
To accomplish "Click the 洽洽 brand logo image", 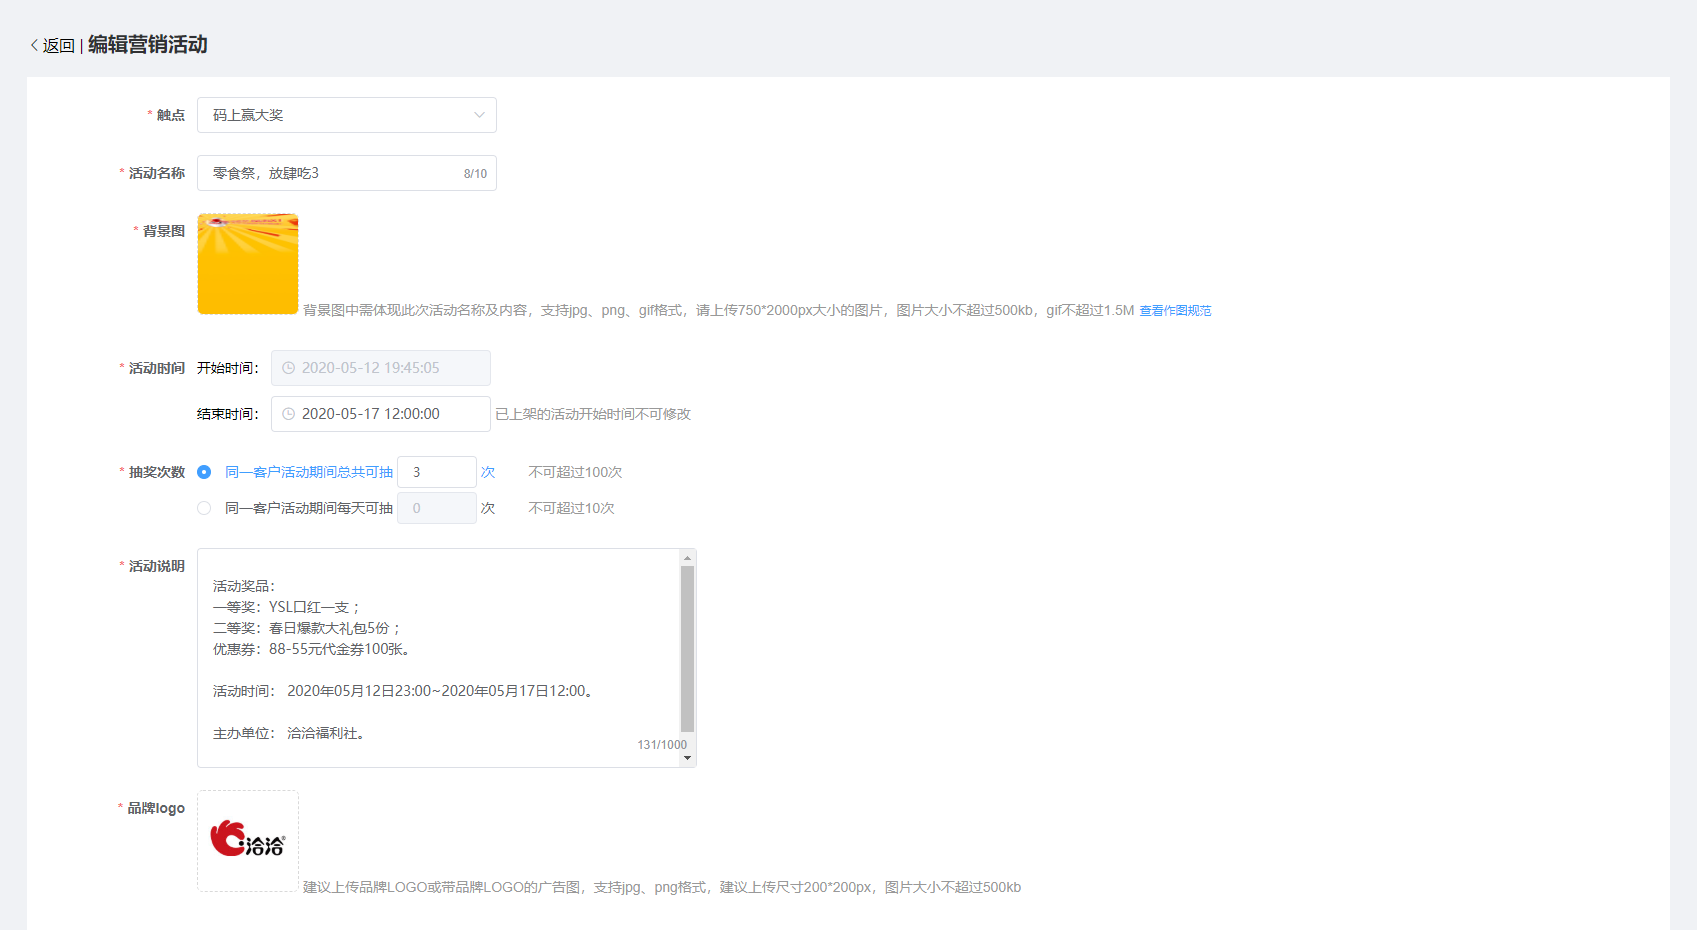I will (248, 840).
